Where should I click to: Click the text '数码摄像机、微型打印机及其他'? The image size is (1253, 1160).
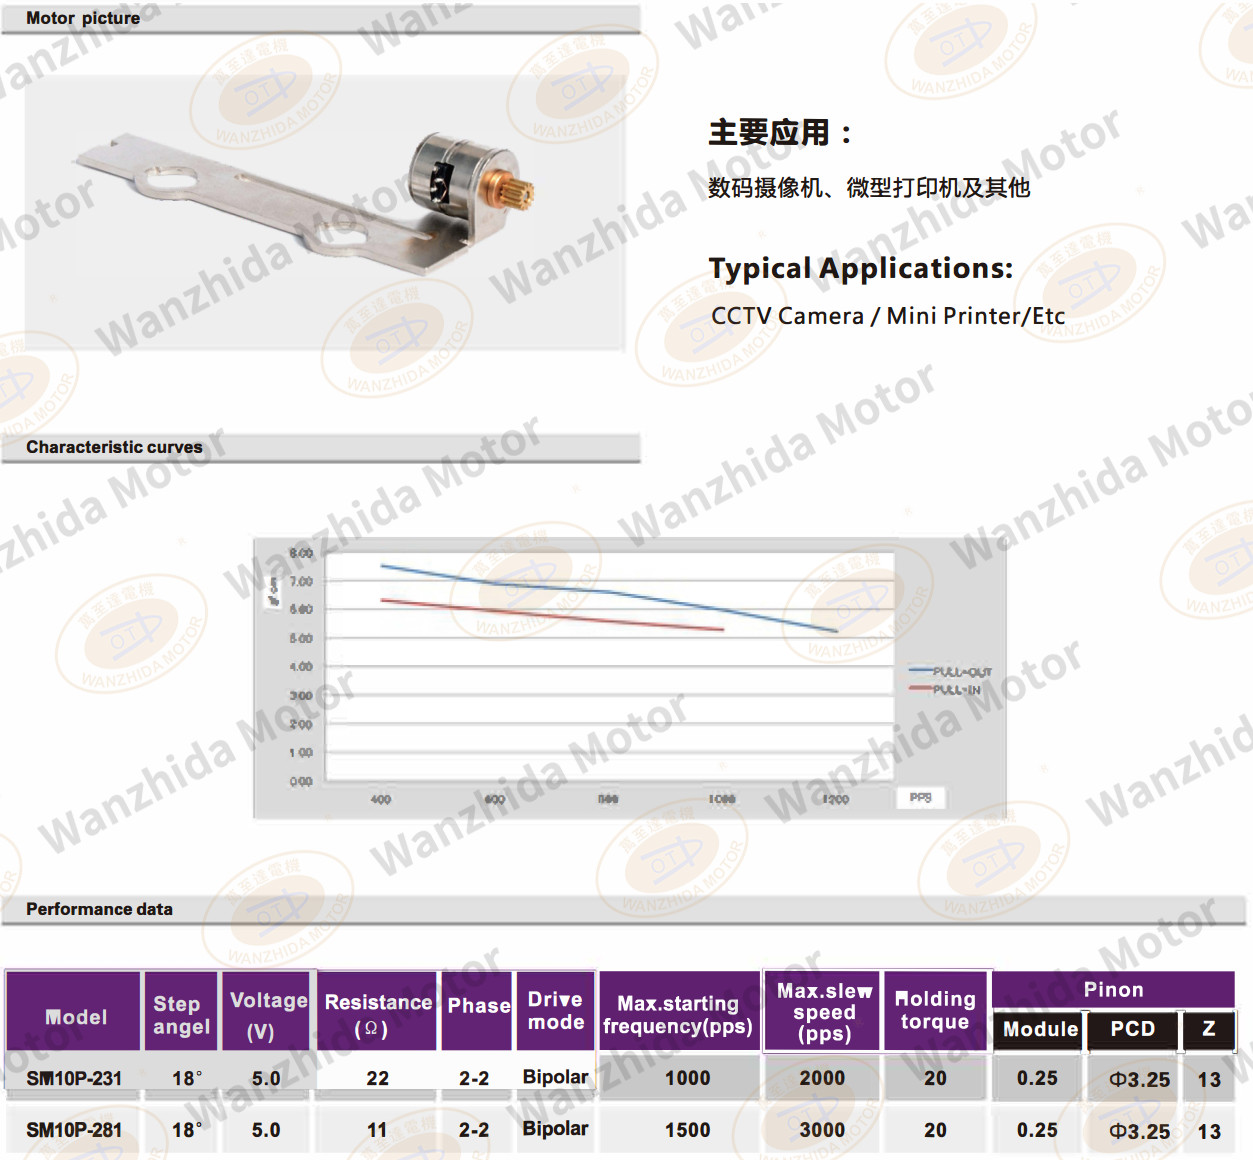tap(869, 187)
